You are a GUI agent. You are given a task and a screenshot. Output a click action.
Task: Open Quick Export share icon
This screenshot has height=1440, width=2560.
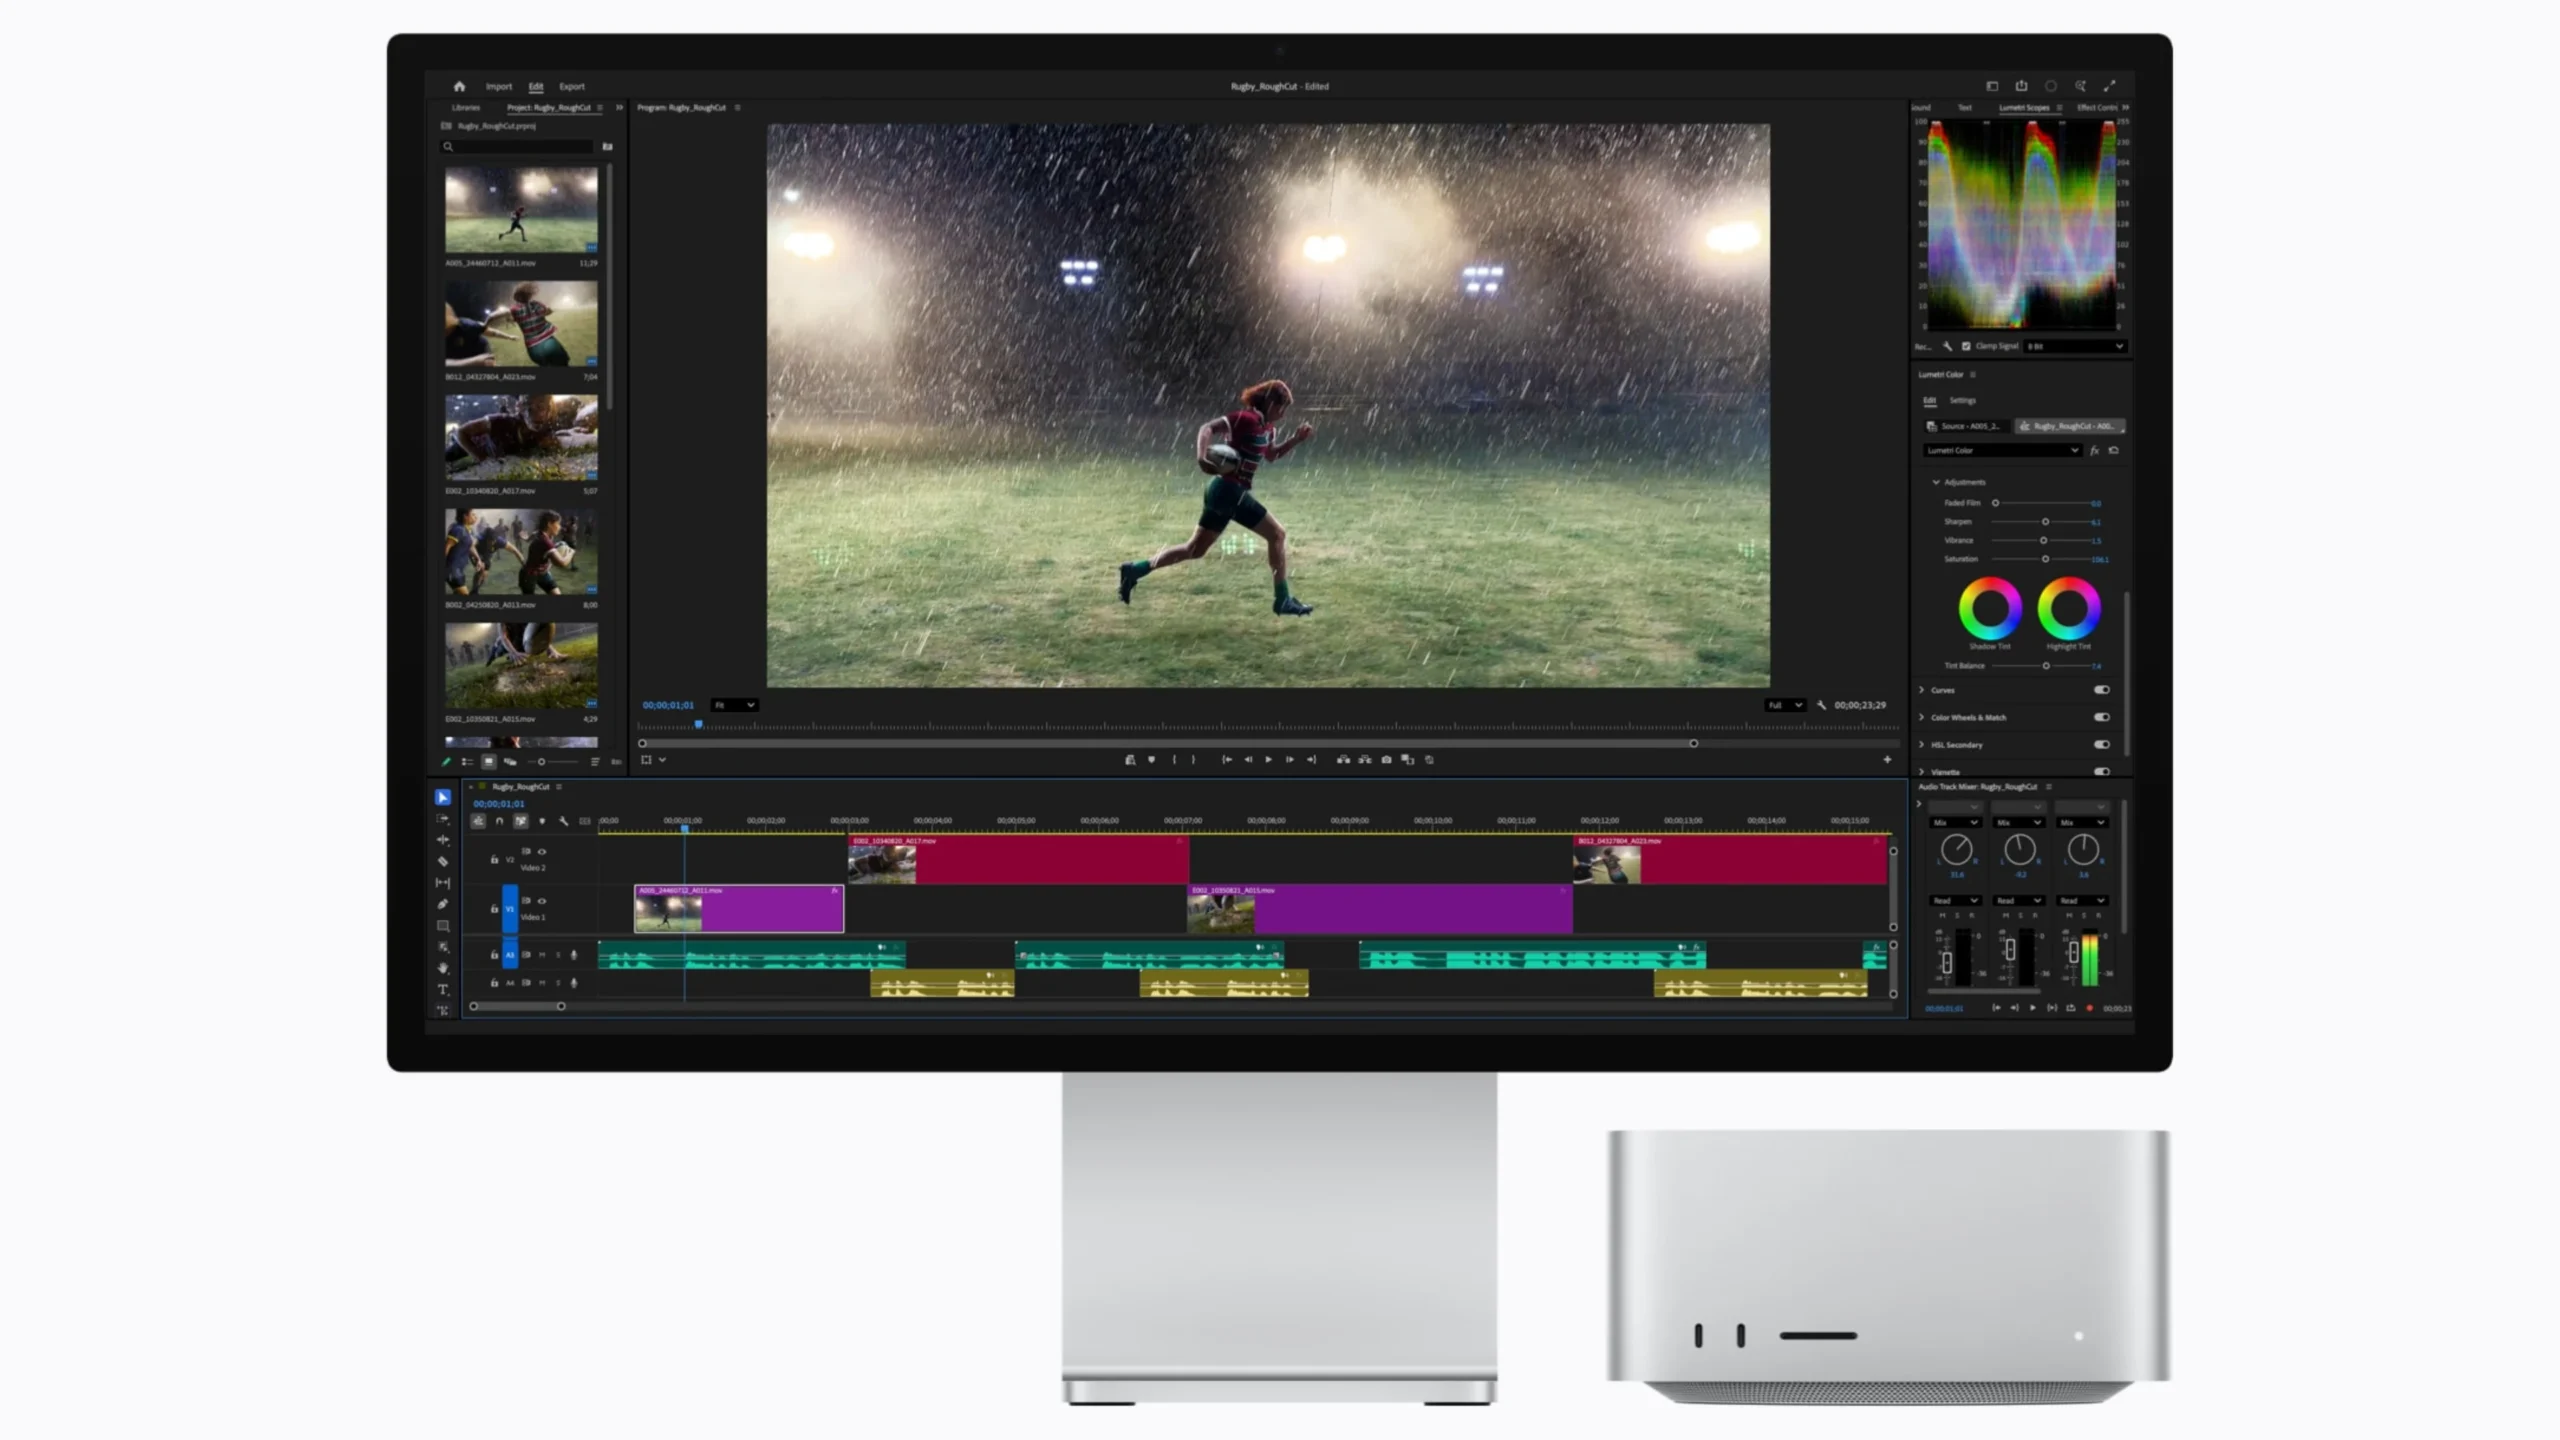click(x=2021, y=86)
